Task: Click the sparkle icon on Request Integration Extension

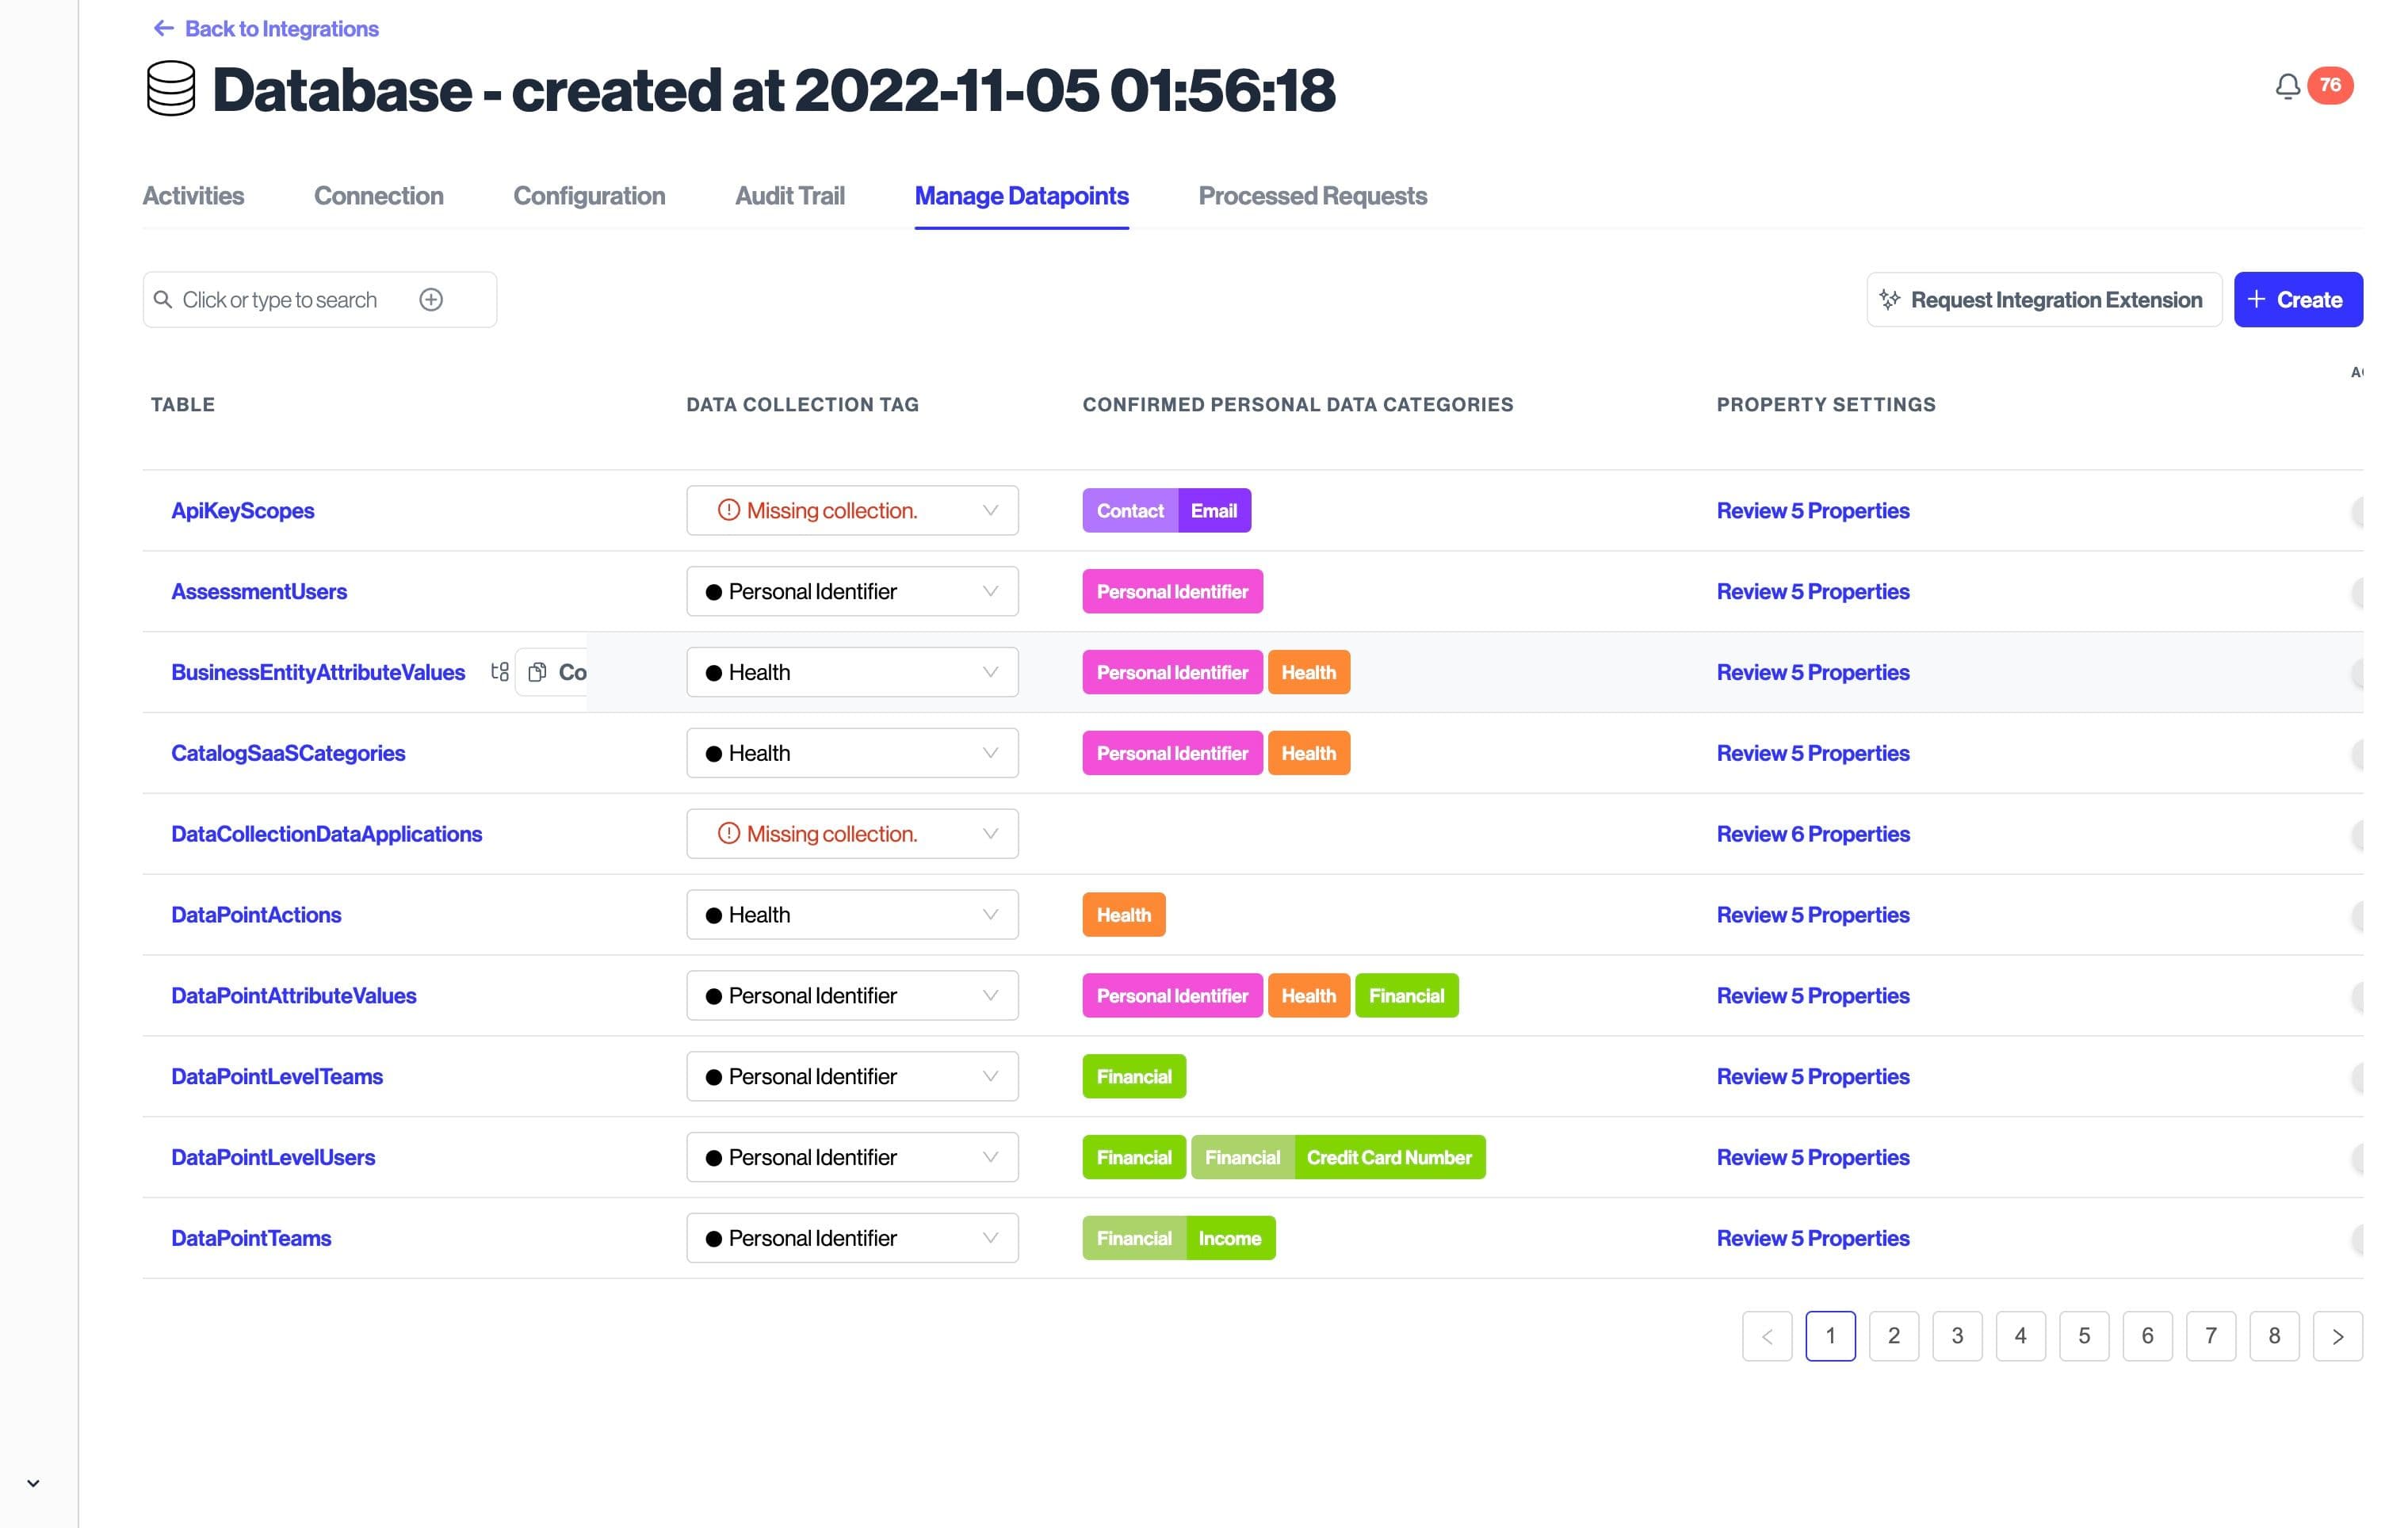Action: [1889, 300]
